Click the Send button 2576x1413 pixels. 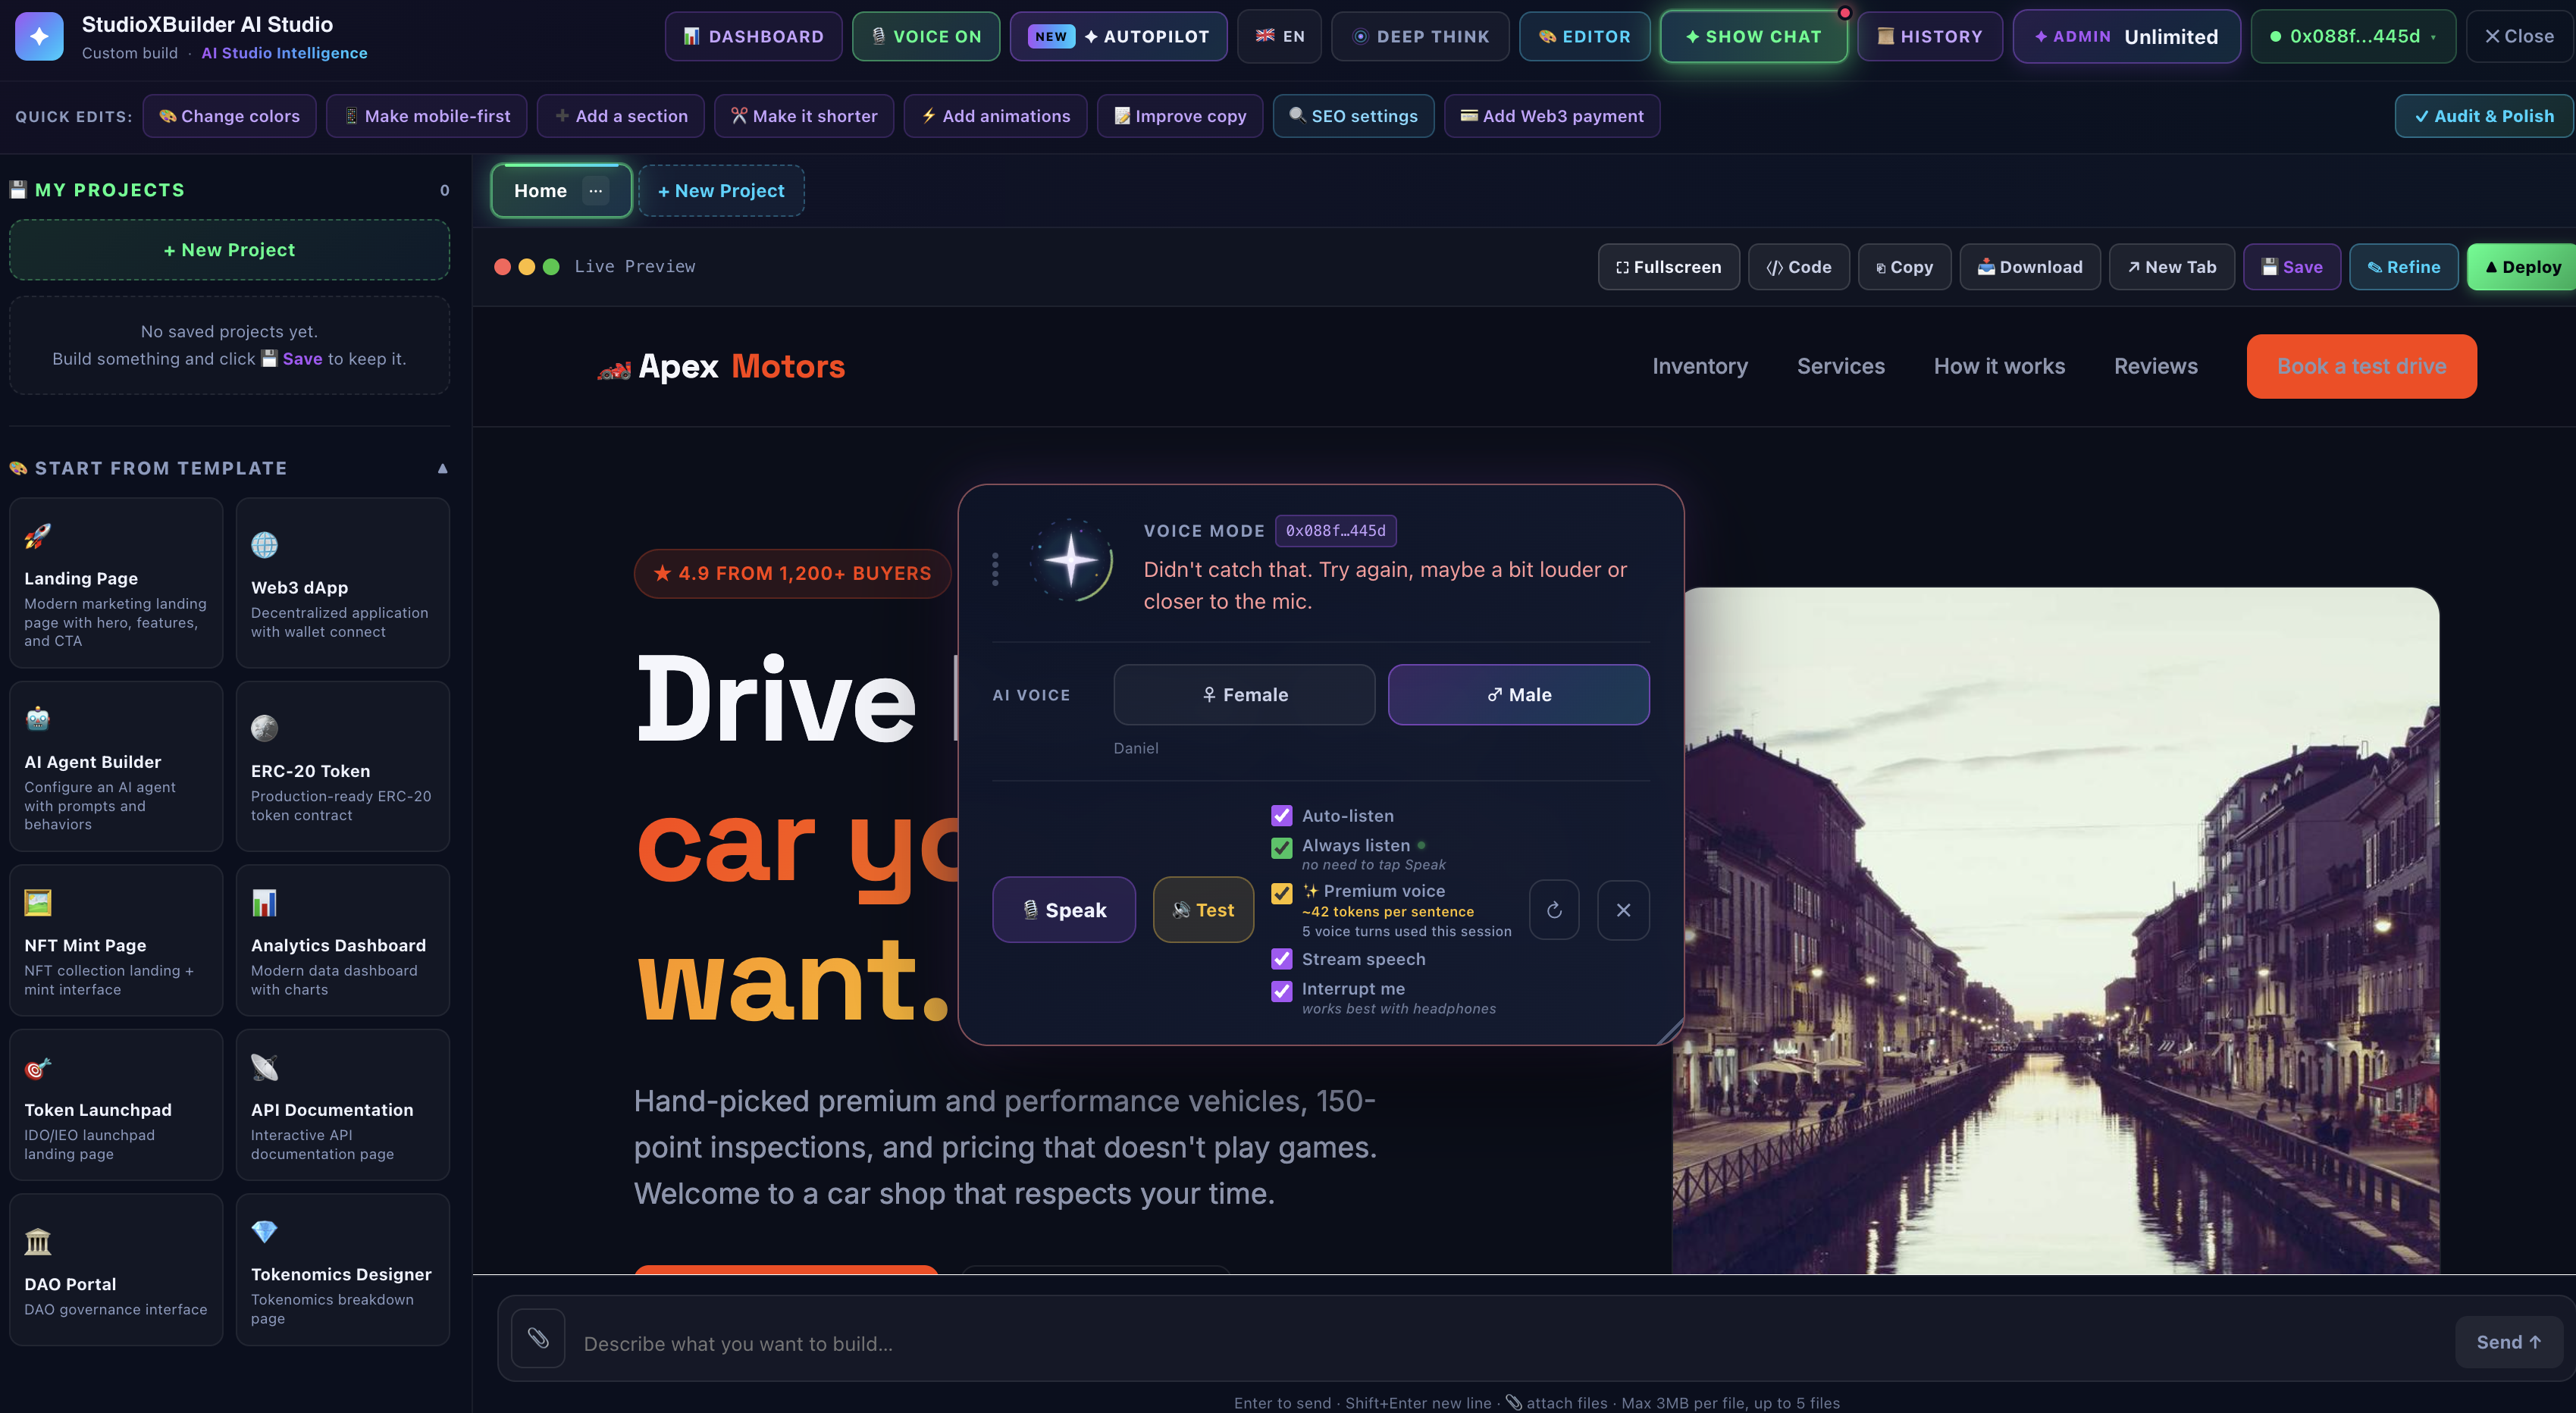(2508, 1342)
